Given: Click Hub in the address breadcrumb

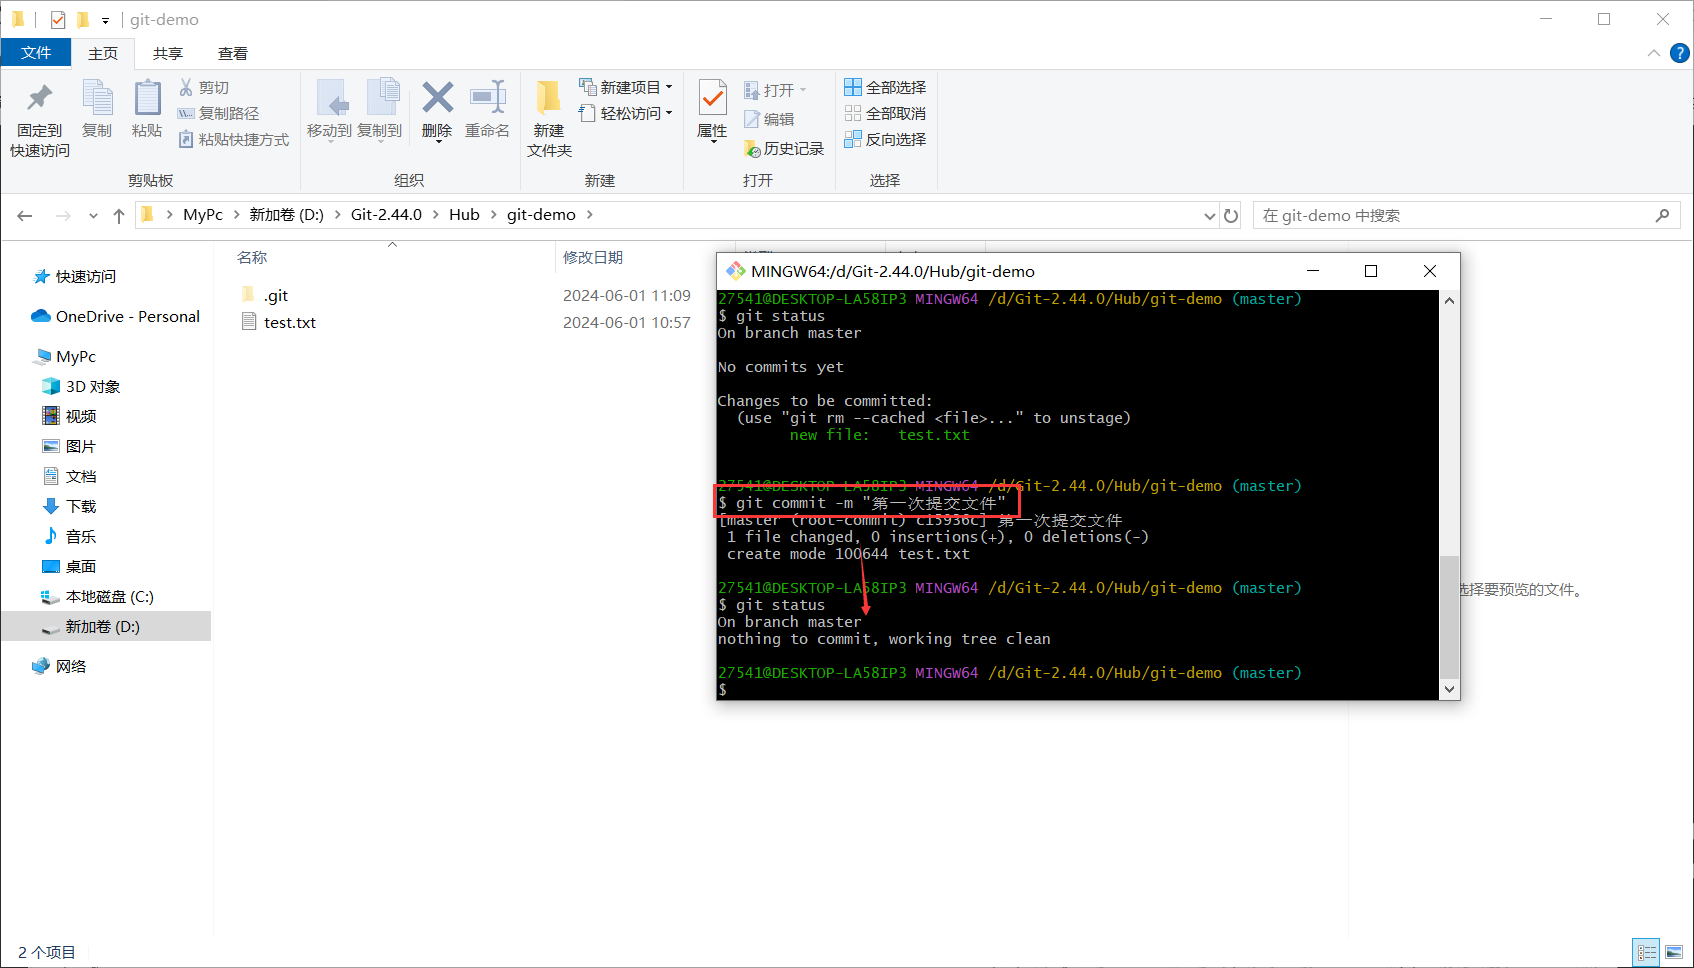Looking at the screenshot, I should (x=464, y=215).
